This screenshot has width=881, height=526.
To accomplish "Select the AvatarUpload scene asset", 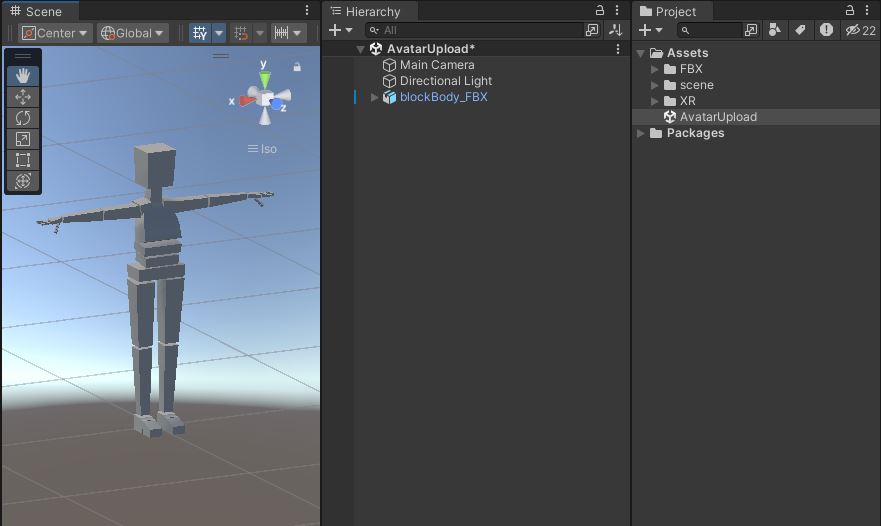I will (x=717, y=117).
